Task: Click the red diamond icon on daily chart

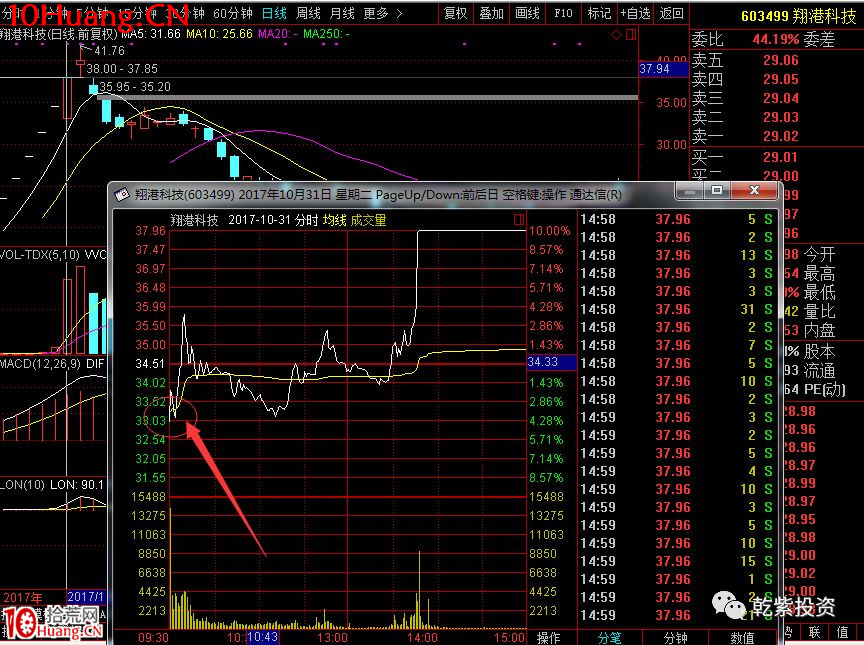Action: tap(617, 35)
